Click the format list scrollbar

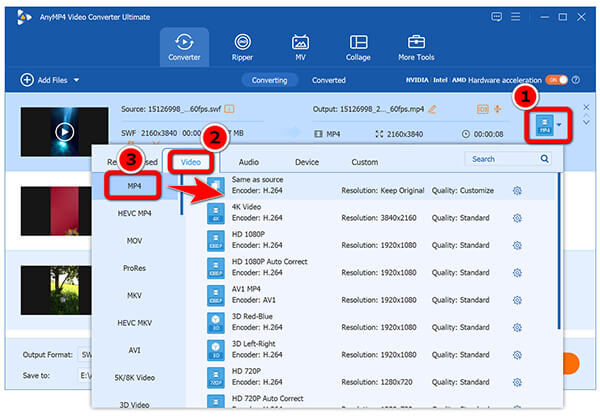pos(182,194)
